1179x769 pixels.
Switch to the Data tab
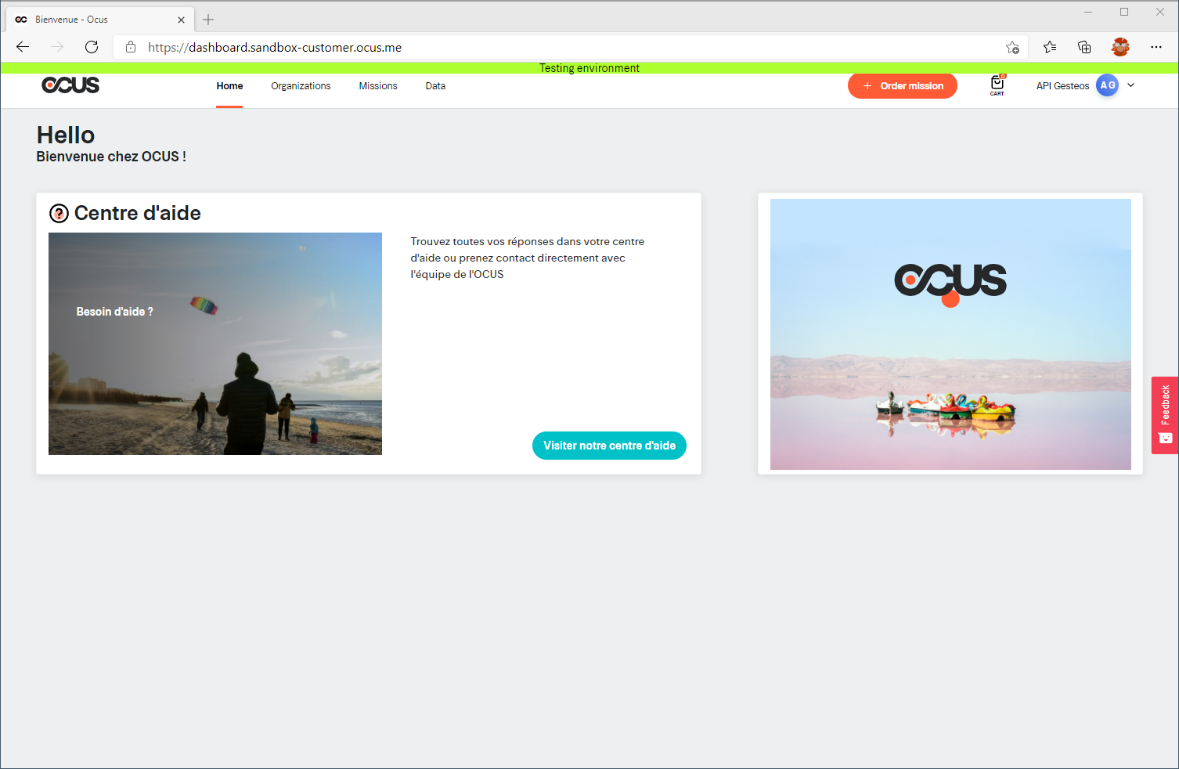click(x=435, y=86)
